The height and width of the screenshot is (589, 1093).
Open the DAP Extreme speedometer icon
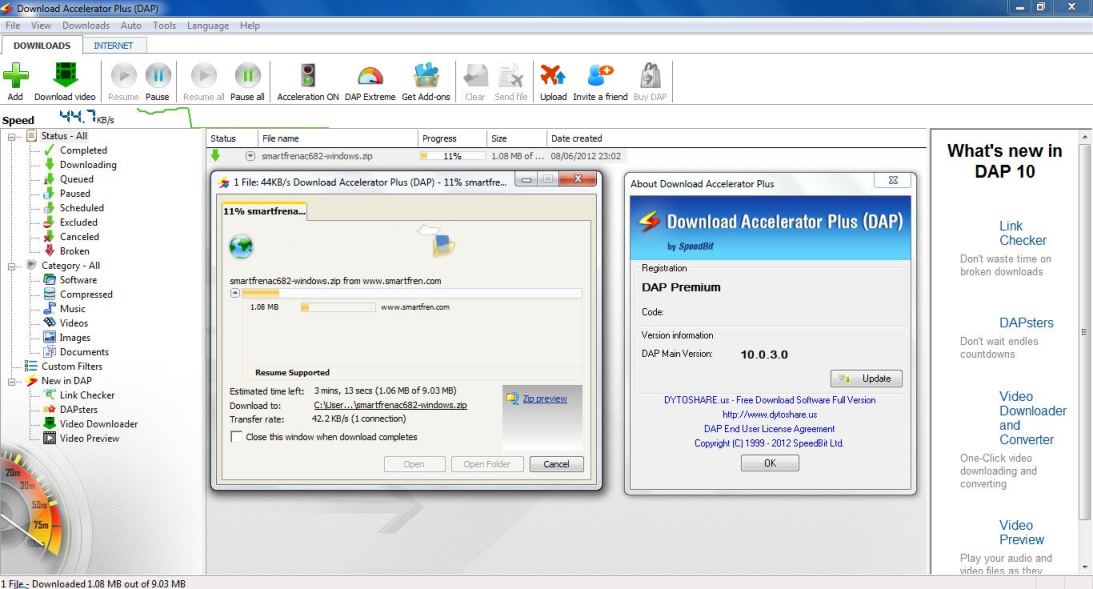point(370,76)
